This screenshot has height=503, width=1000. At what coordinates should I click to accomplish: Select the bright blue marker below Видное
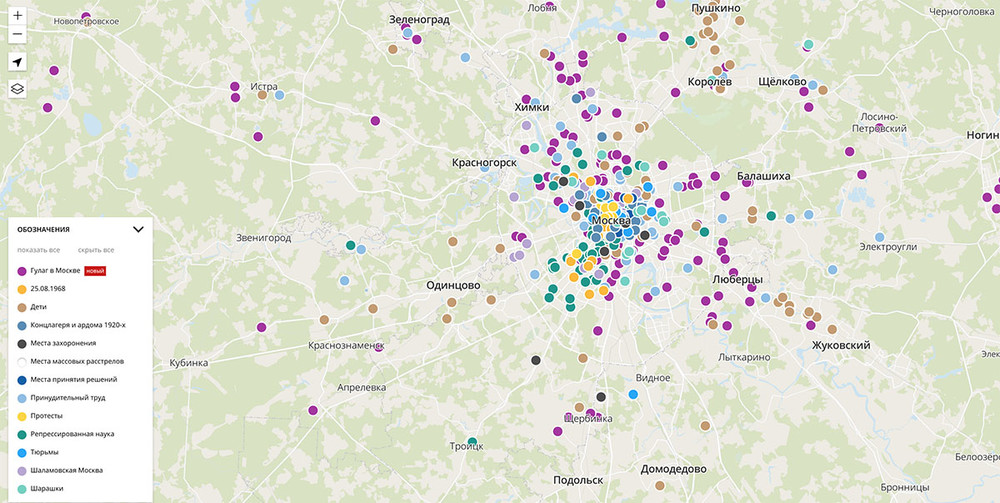click(633, 395)
